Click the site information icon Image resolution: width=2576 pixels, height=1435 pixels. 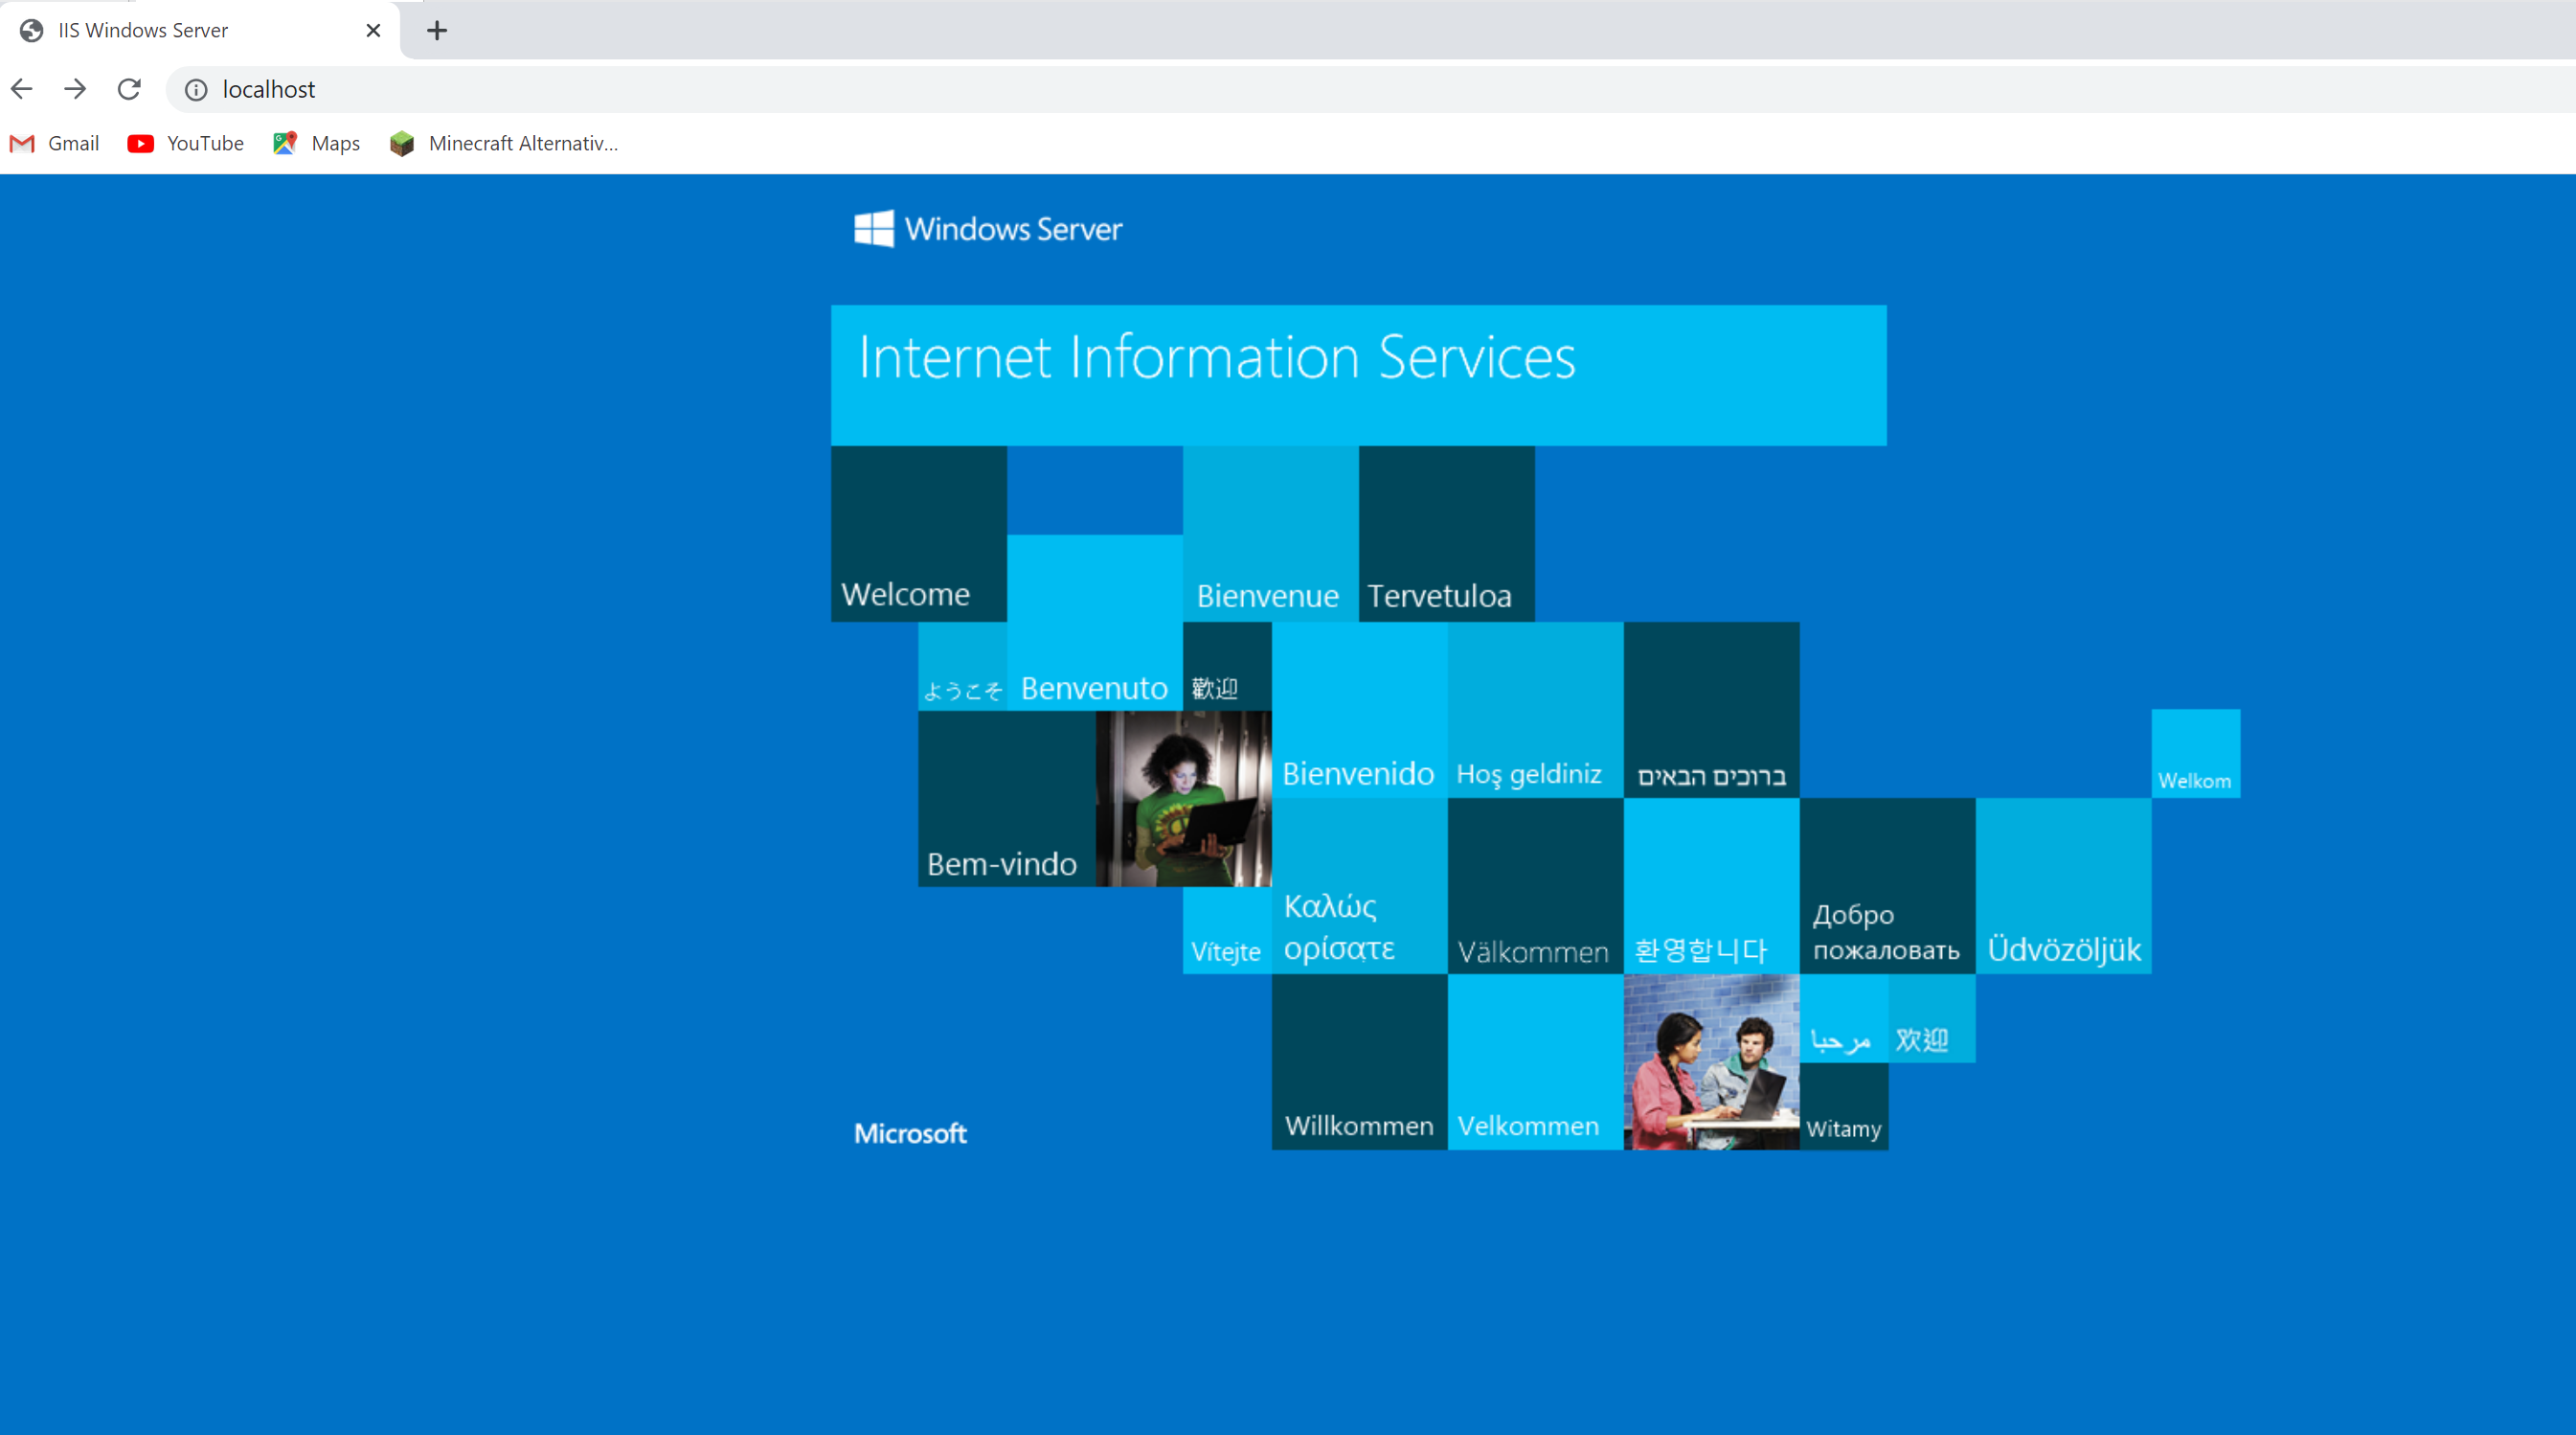(x=196, y=90)
